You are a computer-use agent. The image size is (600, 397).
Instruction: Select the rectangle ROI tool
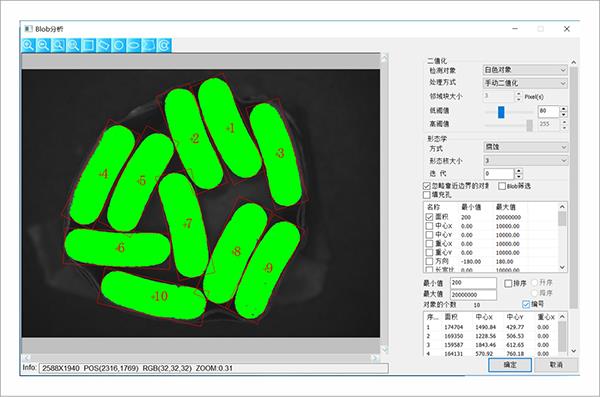[88, 45]
